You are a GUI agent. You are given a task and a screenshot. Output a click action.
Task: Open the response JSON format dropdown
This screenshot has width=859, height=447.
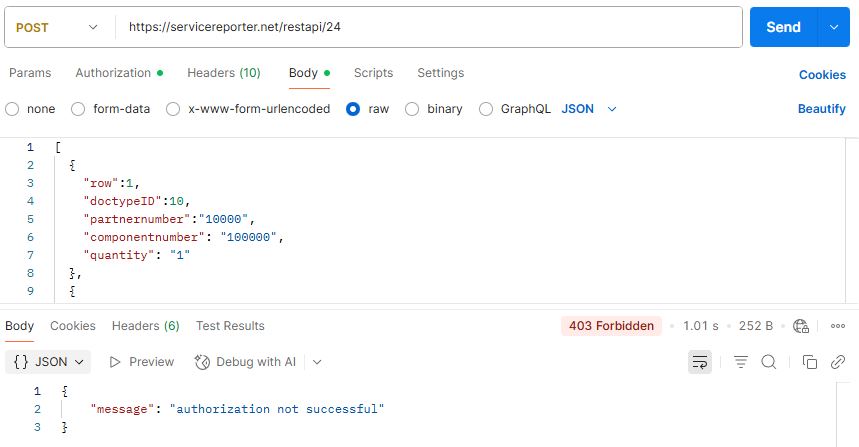(48, 362)
